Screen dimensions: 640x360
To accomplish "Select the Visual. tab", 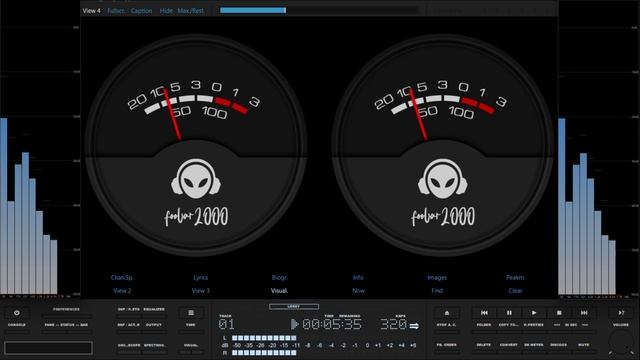I will point(280,291).
